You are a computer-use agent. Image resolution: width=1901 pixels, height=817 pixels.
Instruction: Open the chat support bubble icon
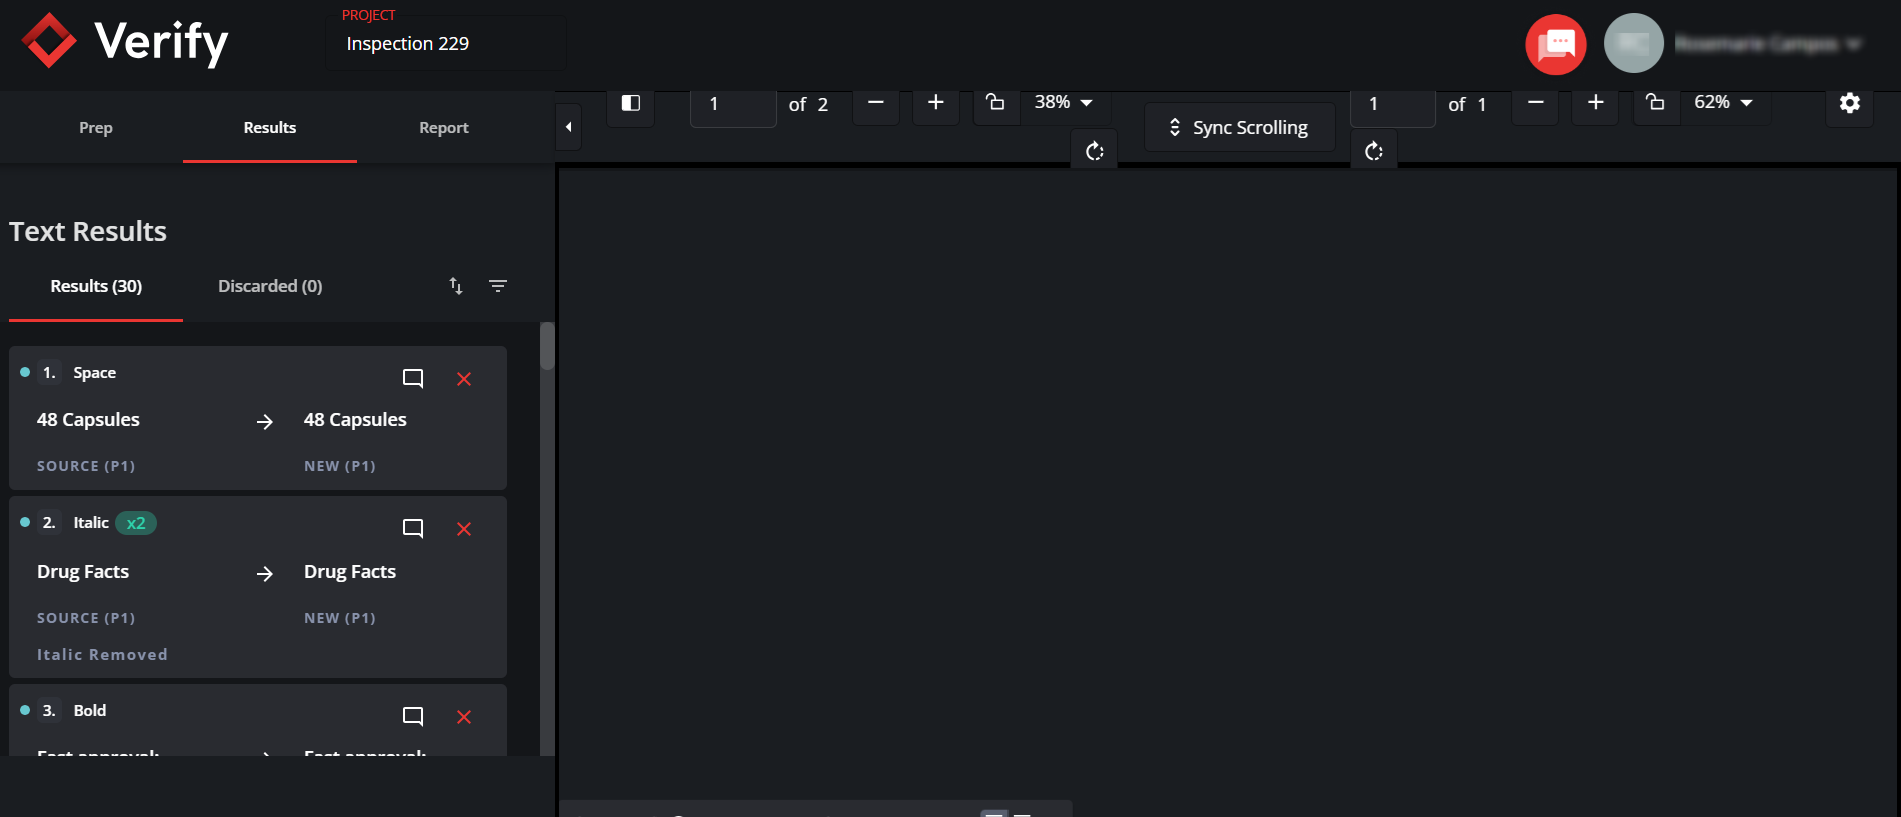click(1555, 45)
